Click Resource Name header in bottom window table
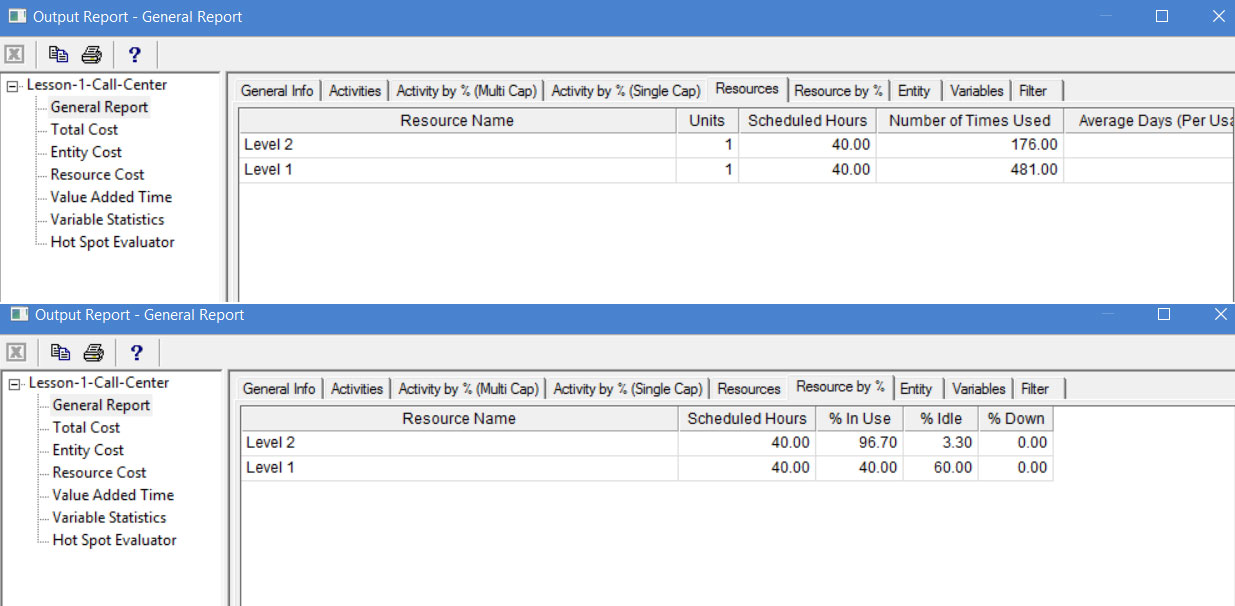Screen dimensions: 1235x606 pyautogui.click(x=459, y=419)
